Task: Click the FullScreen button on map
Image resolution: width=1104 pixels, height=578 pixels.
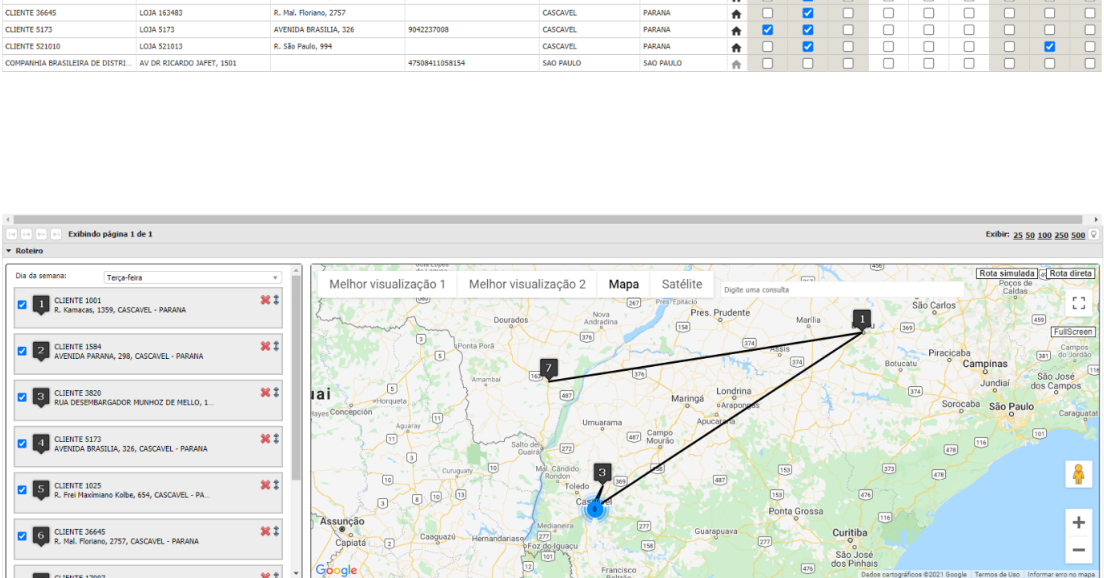Action: click(1073, 332)
